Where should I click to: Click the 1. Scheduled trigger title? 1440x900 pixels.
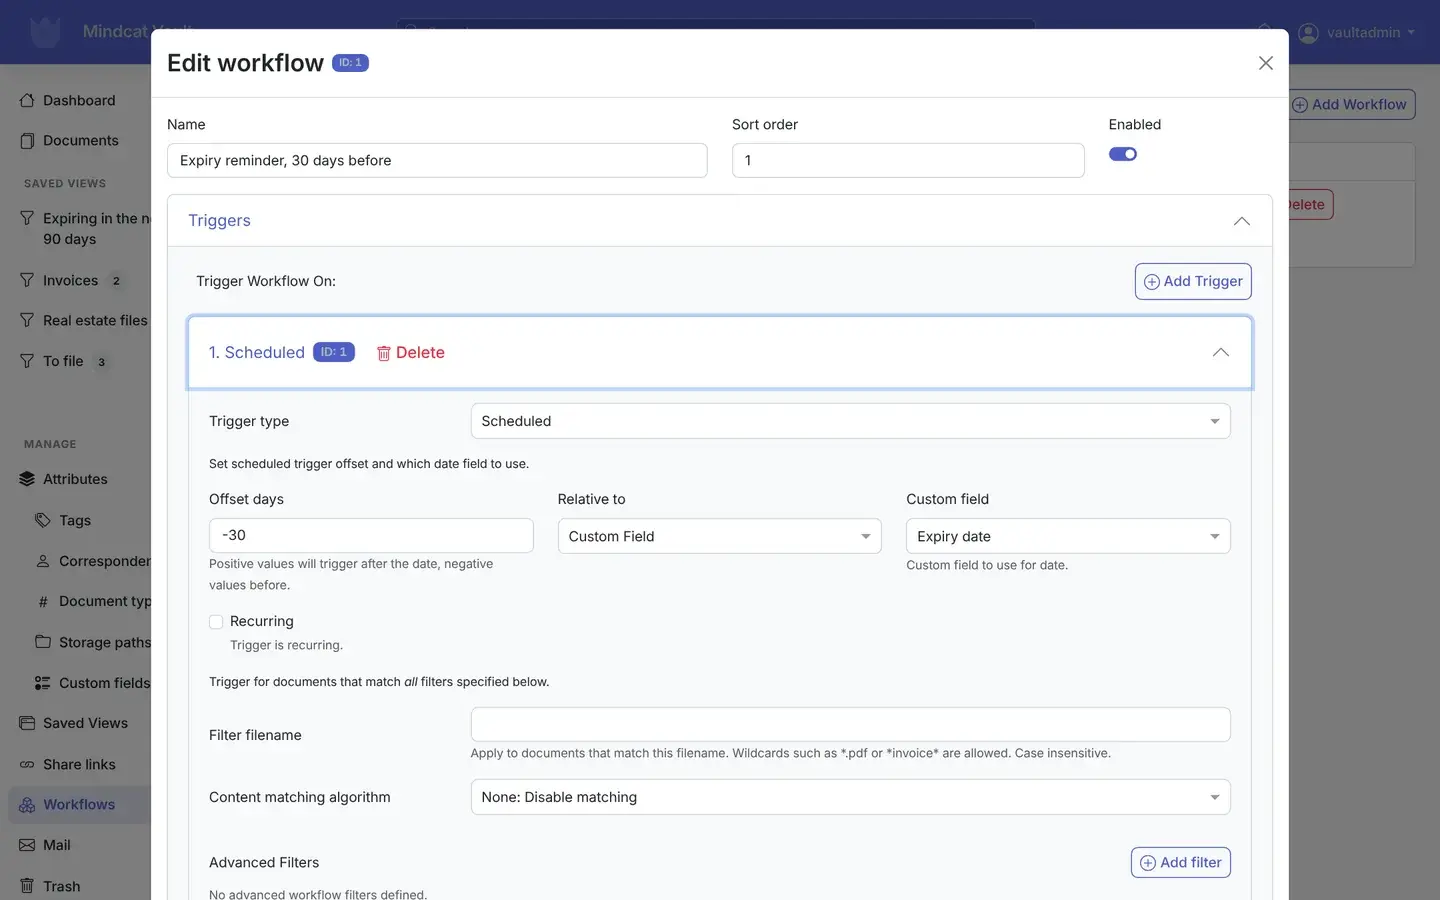257,352
